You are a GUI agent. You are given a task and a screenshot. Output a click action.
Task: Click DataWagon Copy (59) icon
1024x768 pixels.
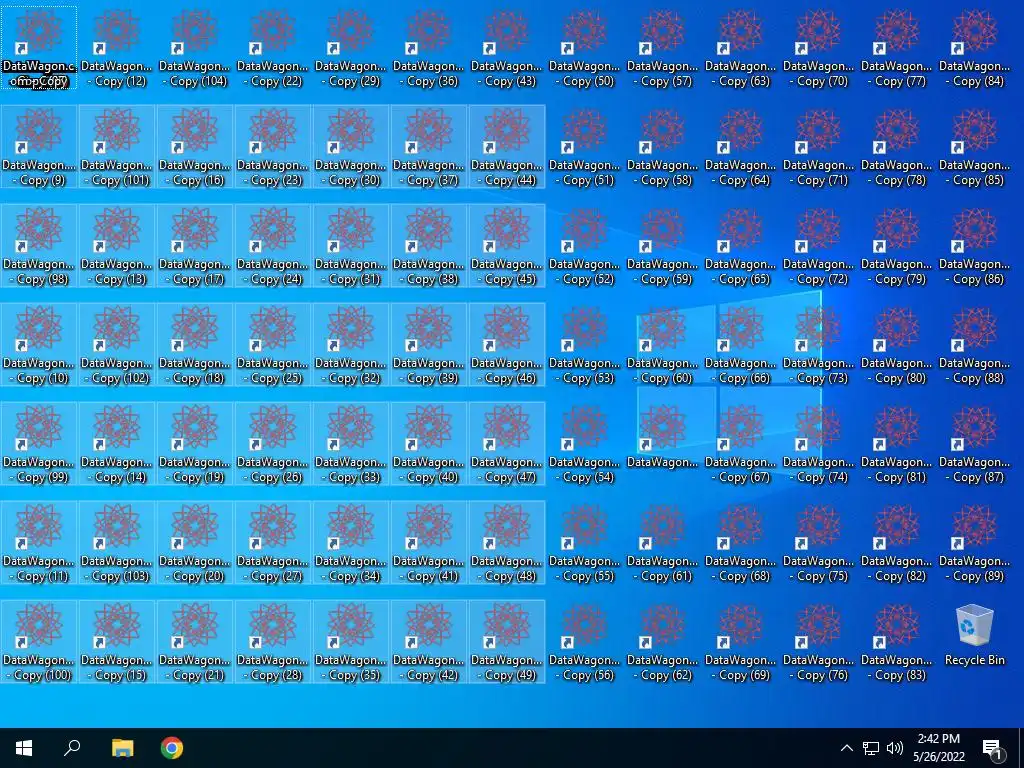(x=662, y=246)
